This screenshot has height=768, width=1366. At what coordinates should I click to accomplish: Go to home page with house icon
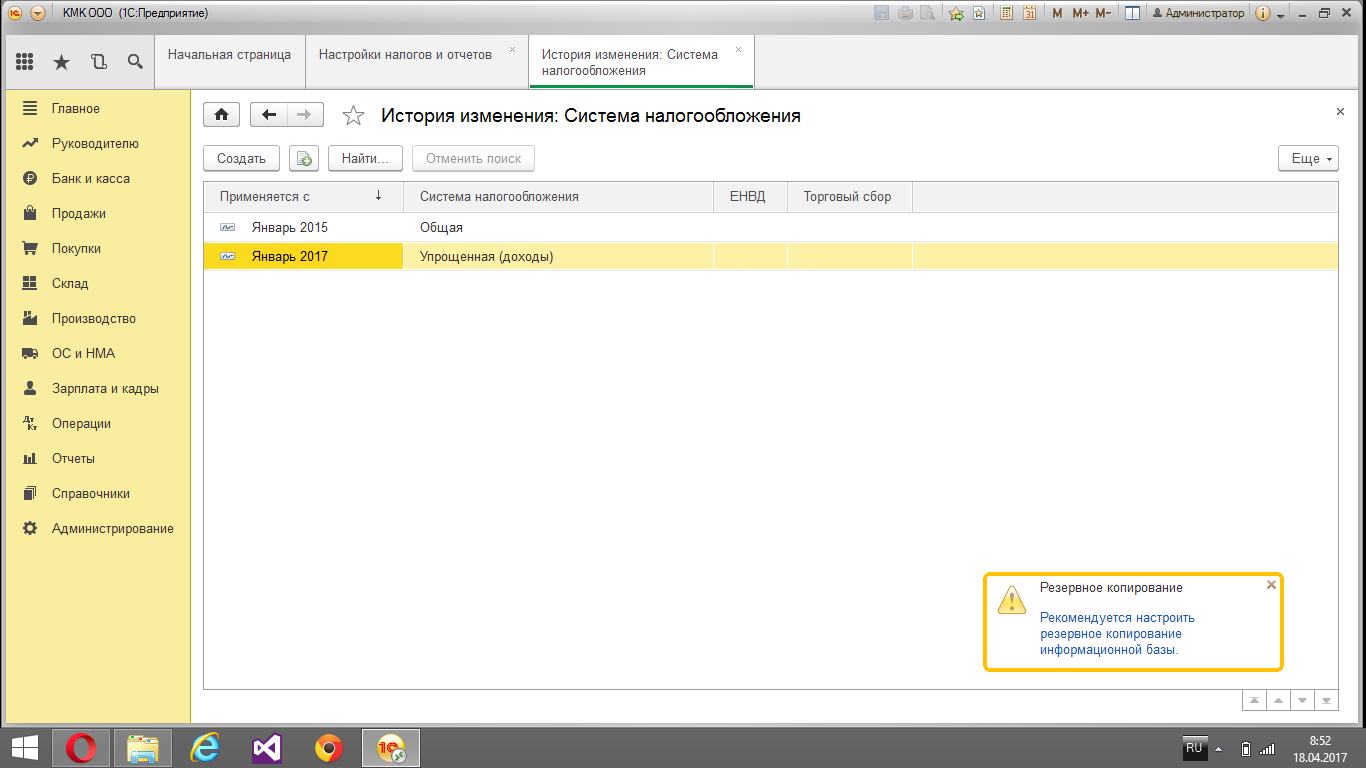221,115
